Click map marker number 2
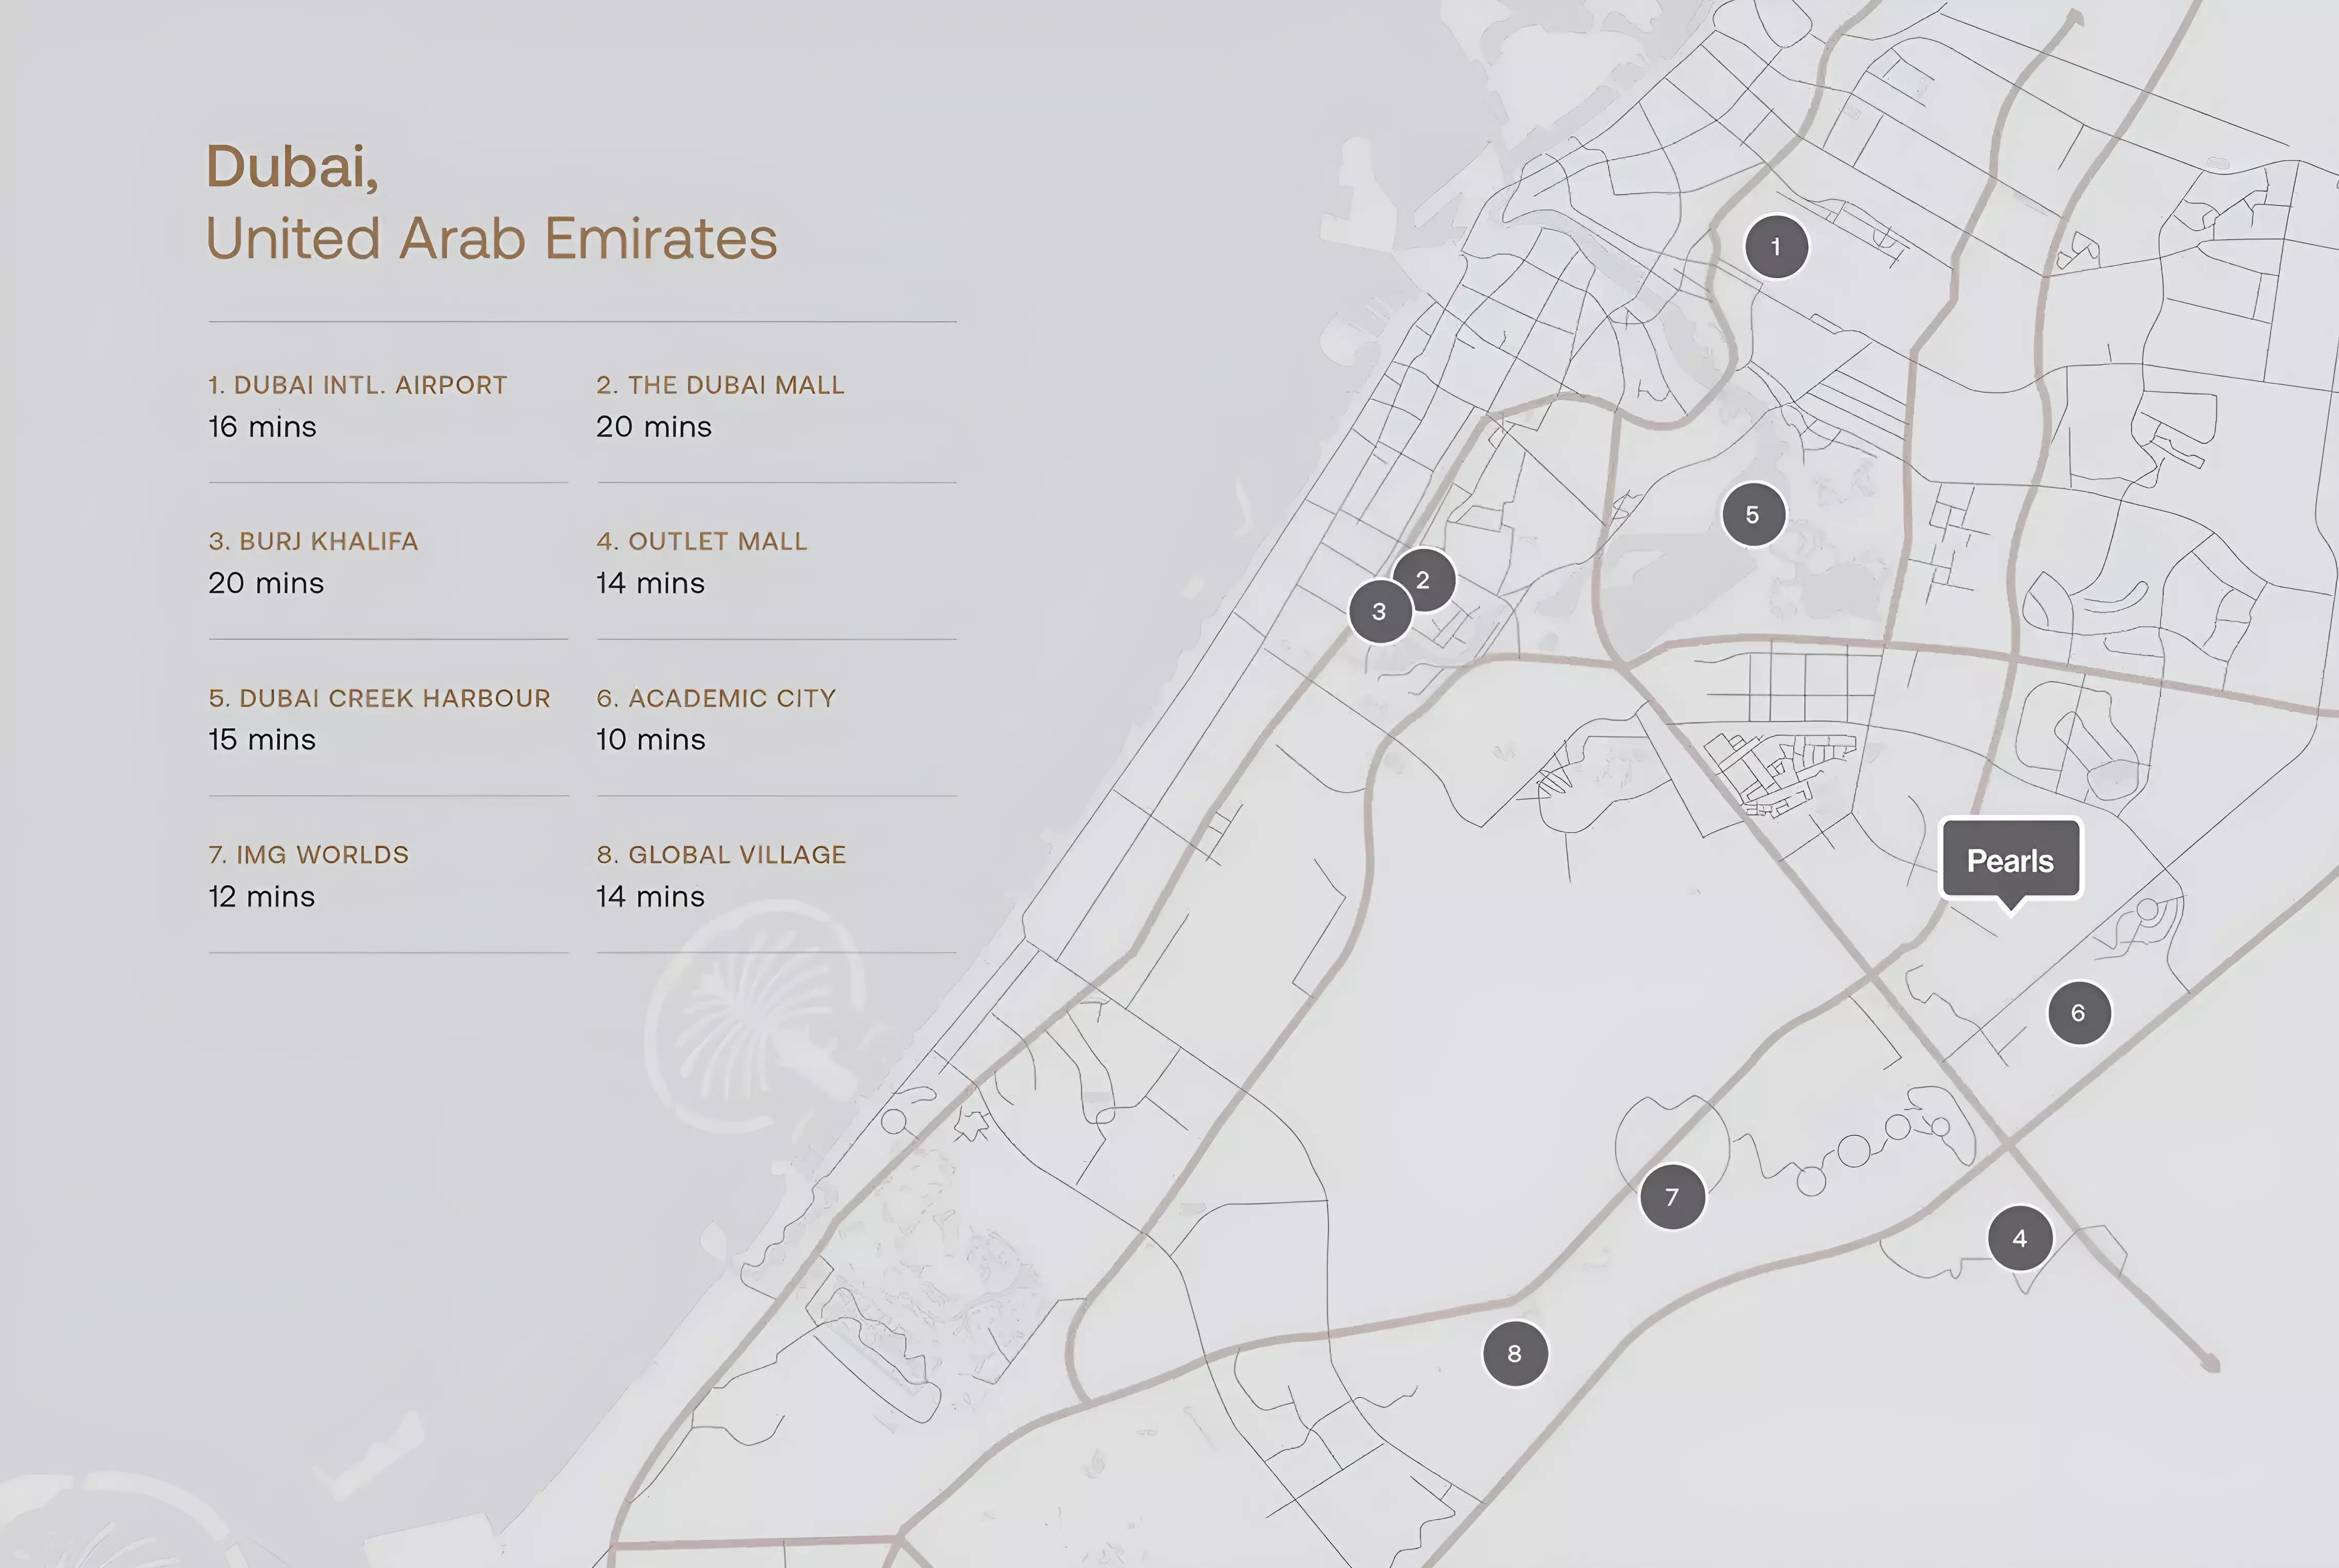Image resolution: width=2339 pixels, height=1568 pixels. click(x=1423, y=580)
